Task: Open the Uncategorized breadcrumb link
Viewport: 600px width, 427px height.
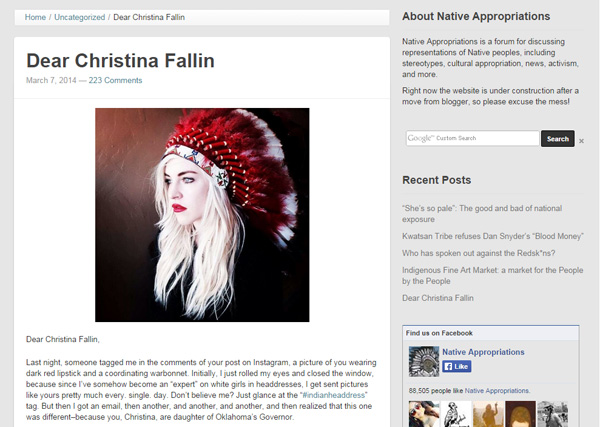Action: pos(80,17)
